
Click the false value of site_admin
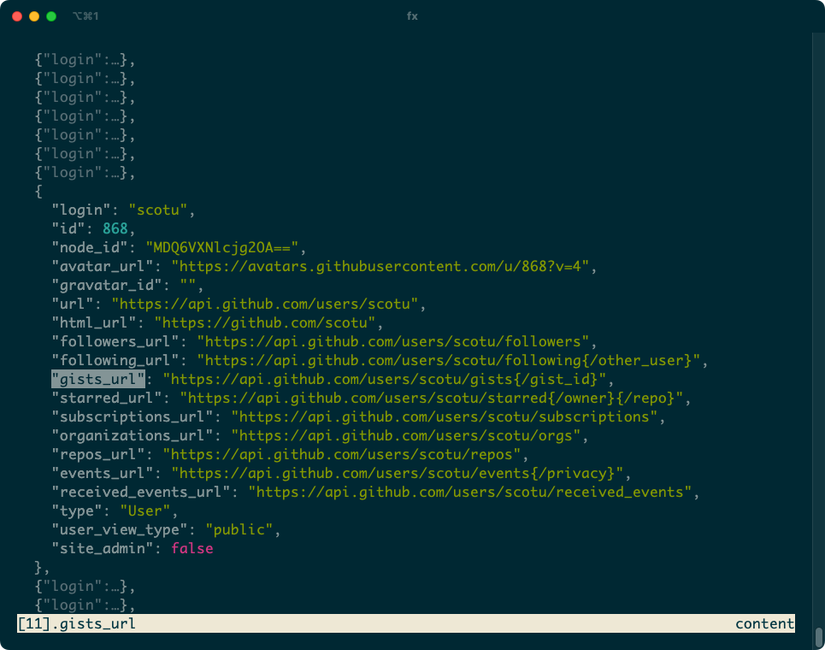pyautogui.click(x=191, y=548)
